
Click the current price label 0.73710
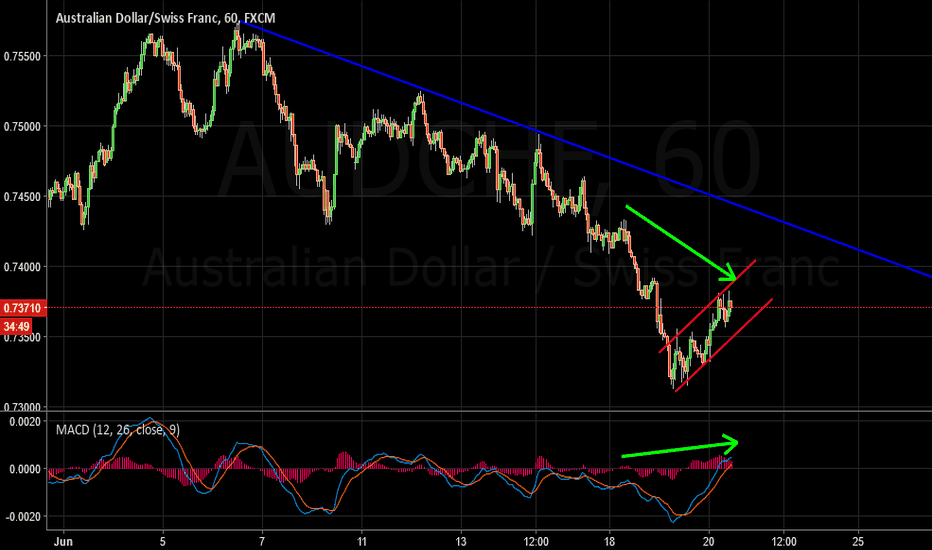23,308
